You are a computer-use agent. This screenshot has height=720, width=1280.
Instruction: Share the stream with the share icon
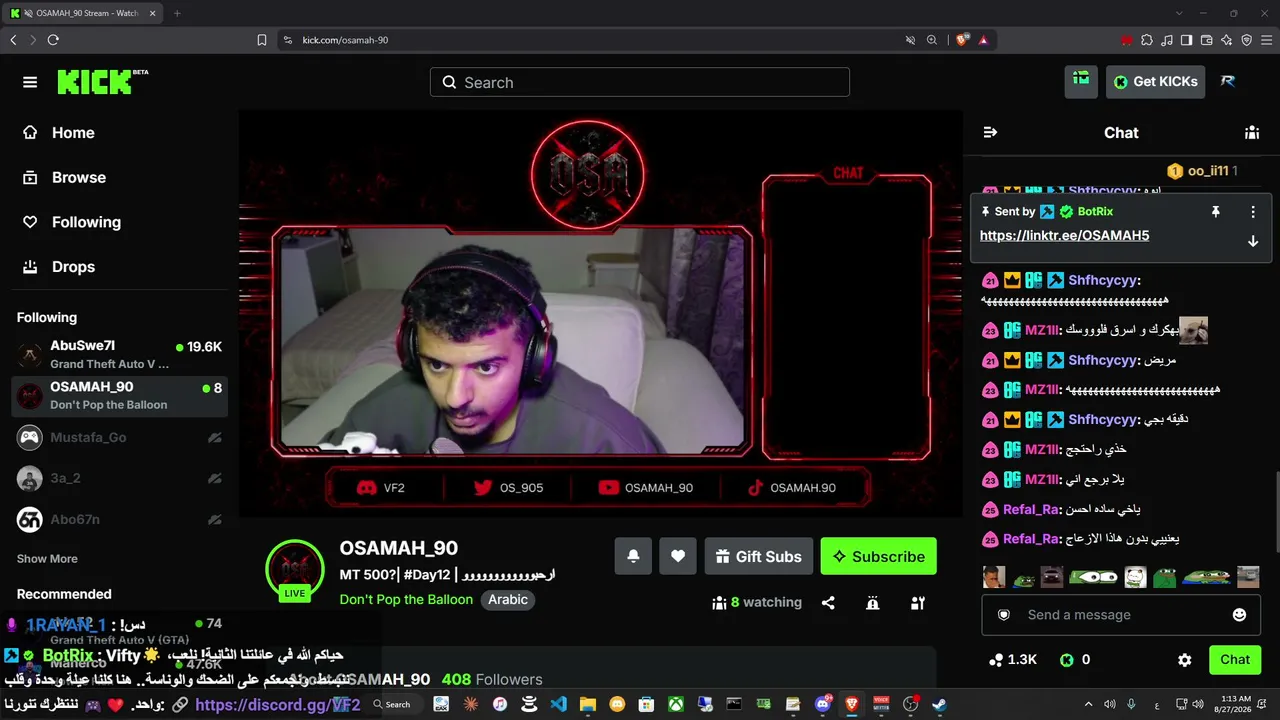click(x=828, y=603)
